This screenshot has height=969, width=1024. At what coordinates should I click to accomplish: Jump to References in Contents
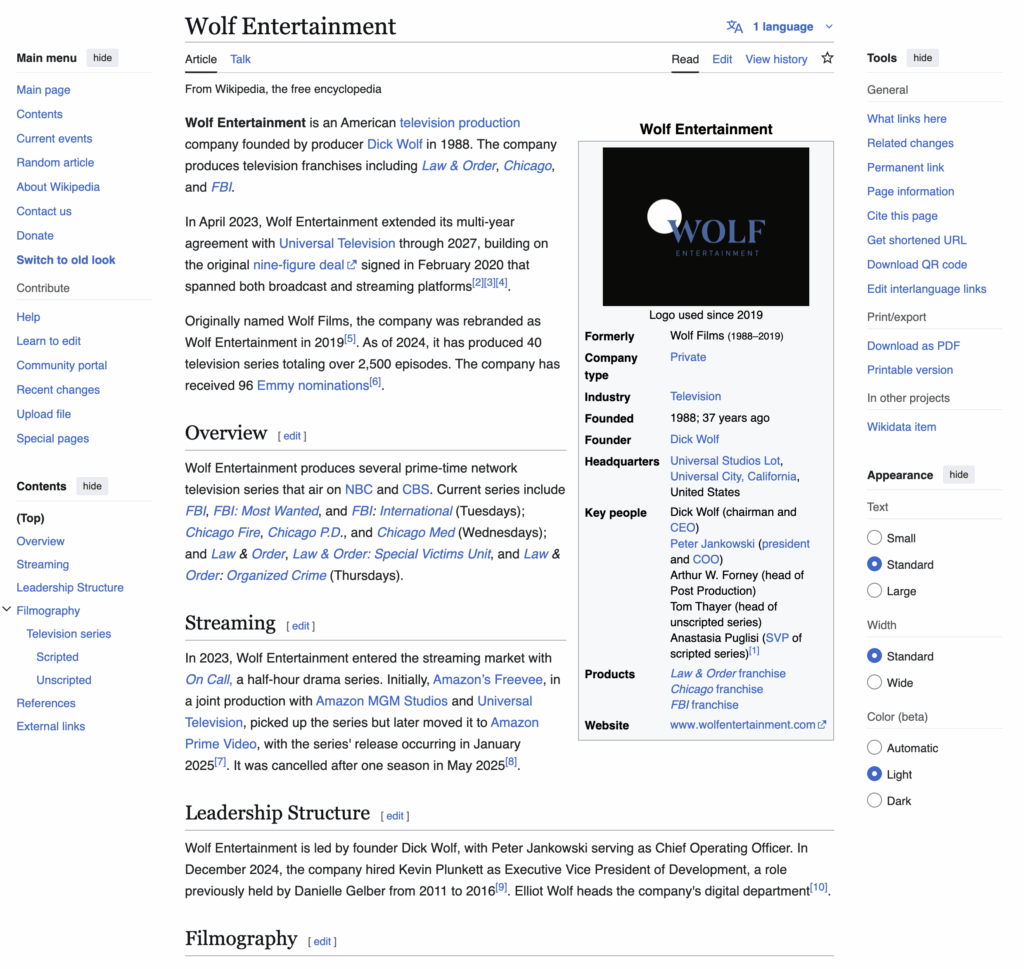pos(46,703)
